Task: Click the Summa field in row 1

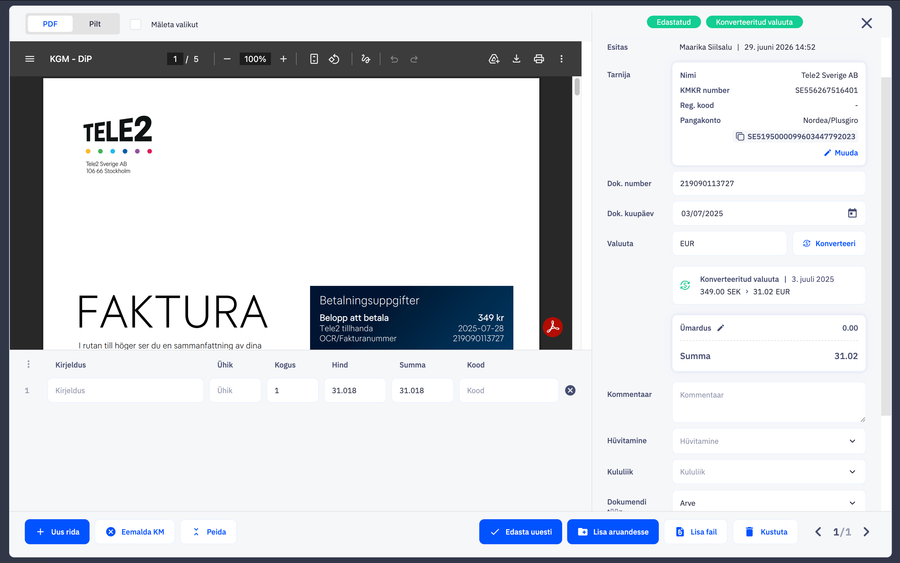Action: coord(422,390)
